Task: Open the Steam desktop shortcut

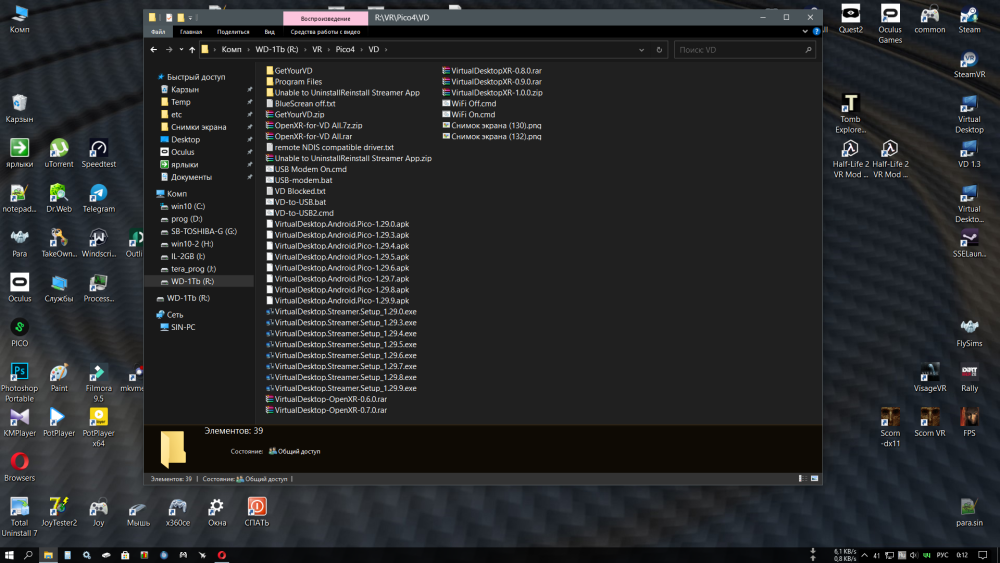Action: click(x=969, y=20)
